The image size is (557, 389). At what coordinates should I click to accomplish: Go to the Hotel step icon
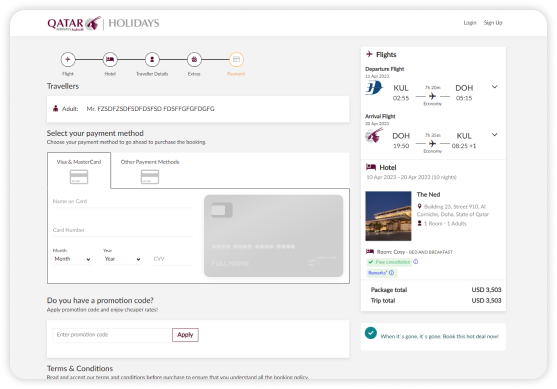(110, 59)
